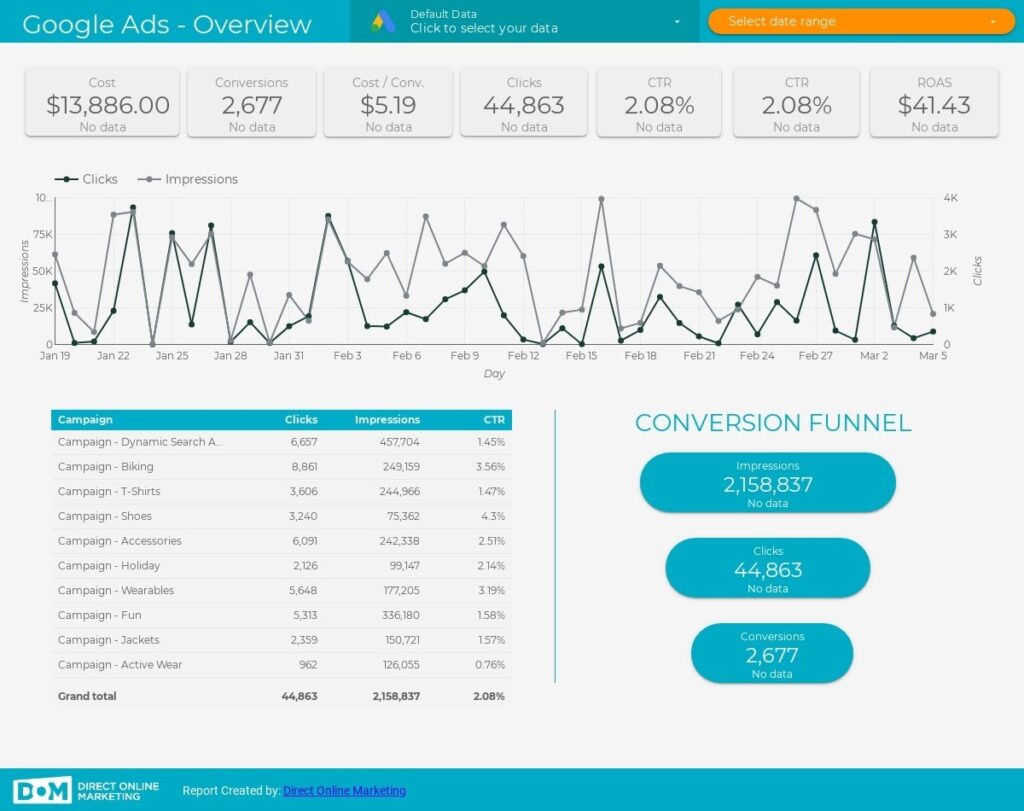Select the Conversions scorecard showing 2,677

pyautogui.click(x=252, y=102)
